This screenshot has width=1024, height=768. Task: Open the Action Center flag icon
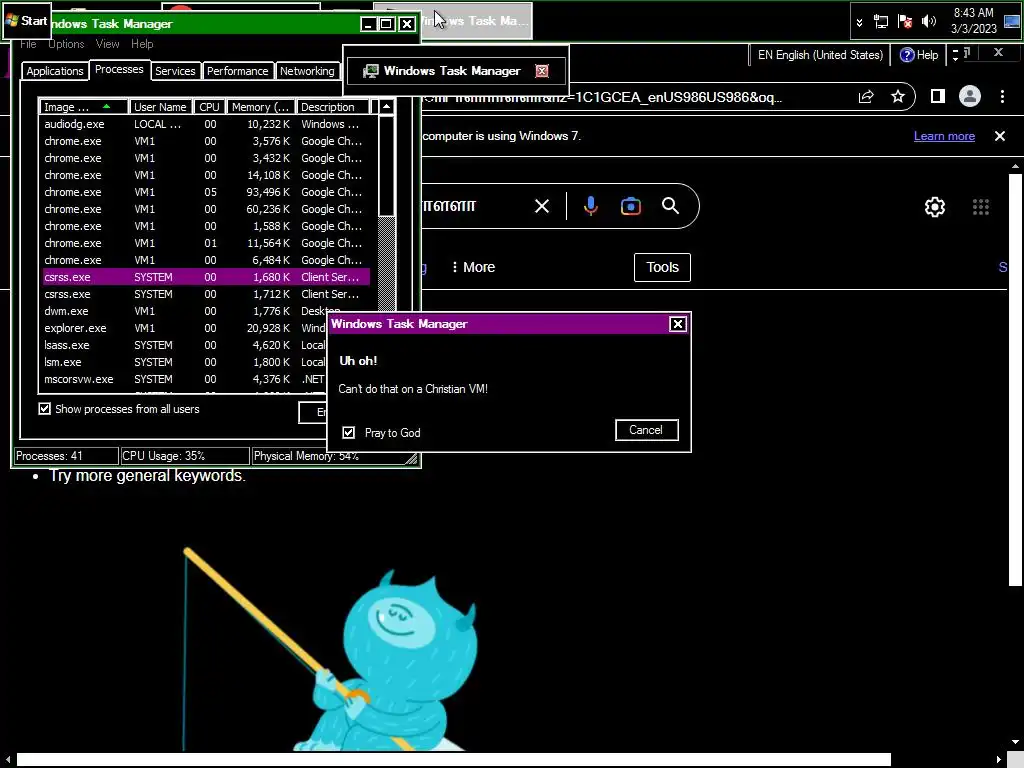pyautogui.click(x=904, y=22)
